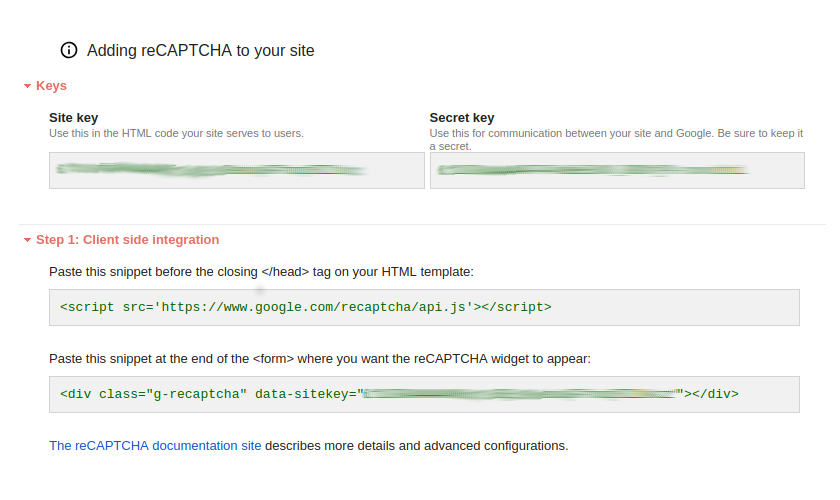This screenshot has height=500, width=840.
Task: Click the form snippet instruction text
Action: [x=320, y=359]
